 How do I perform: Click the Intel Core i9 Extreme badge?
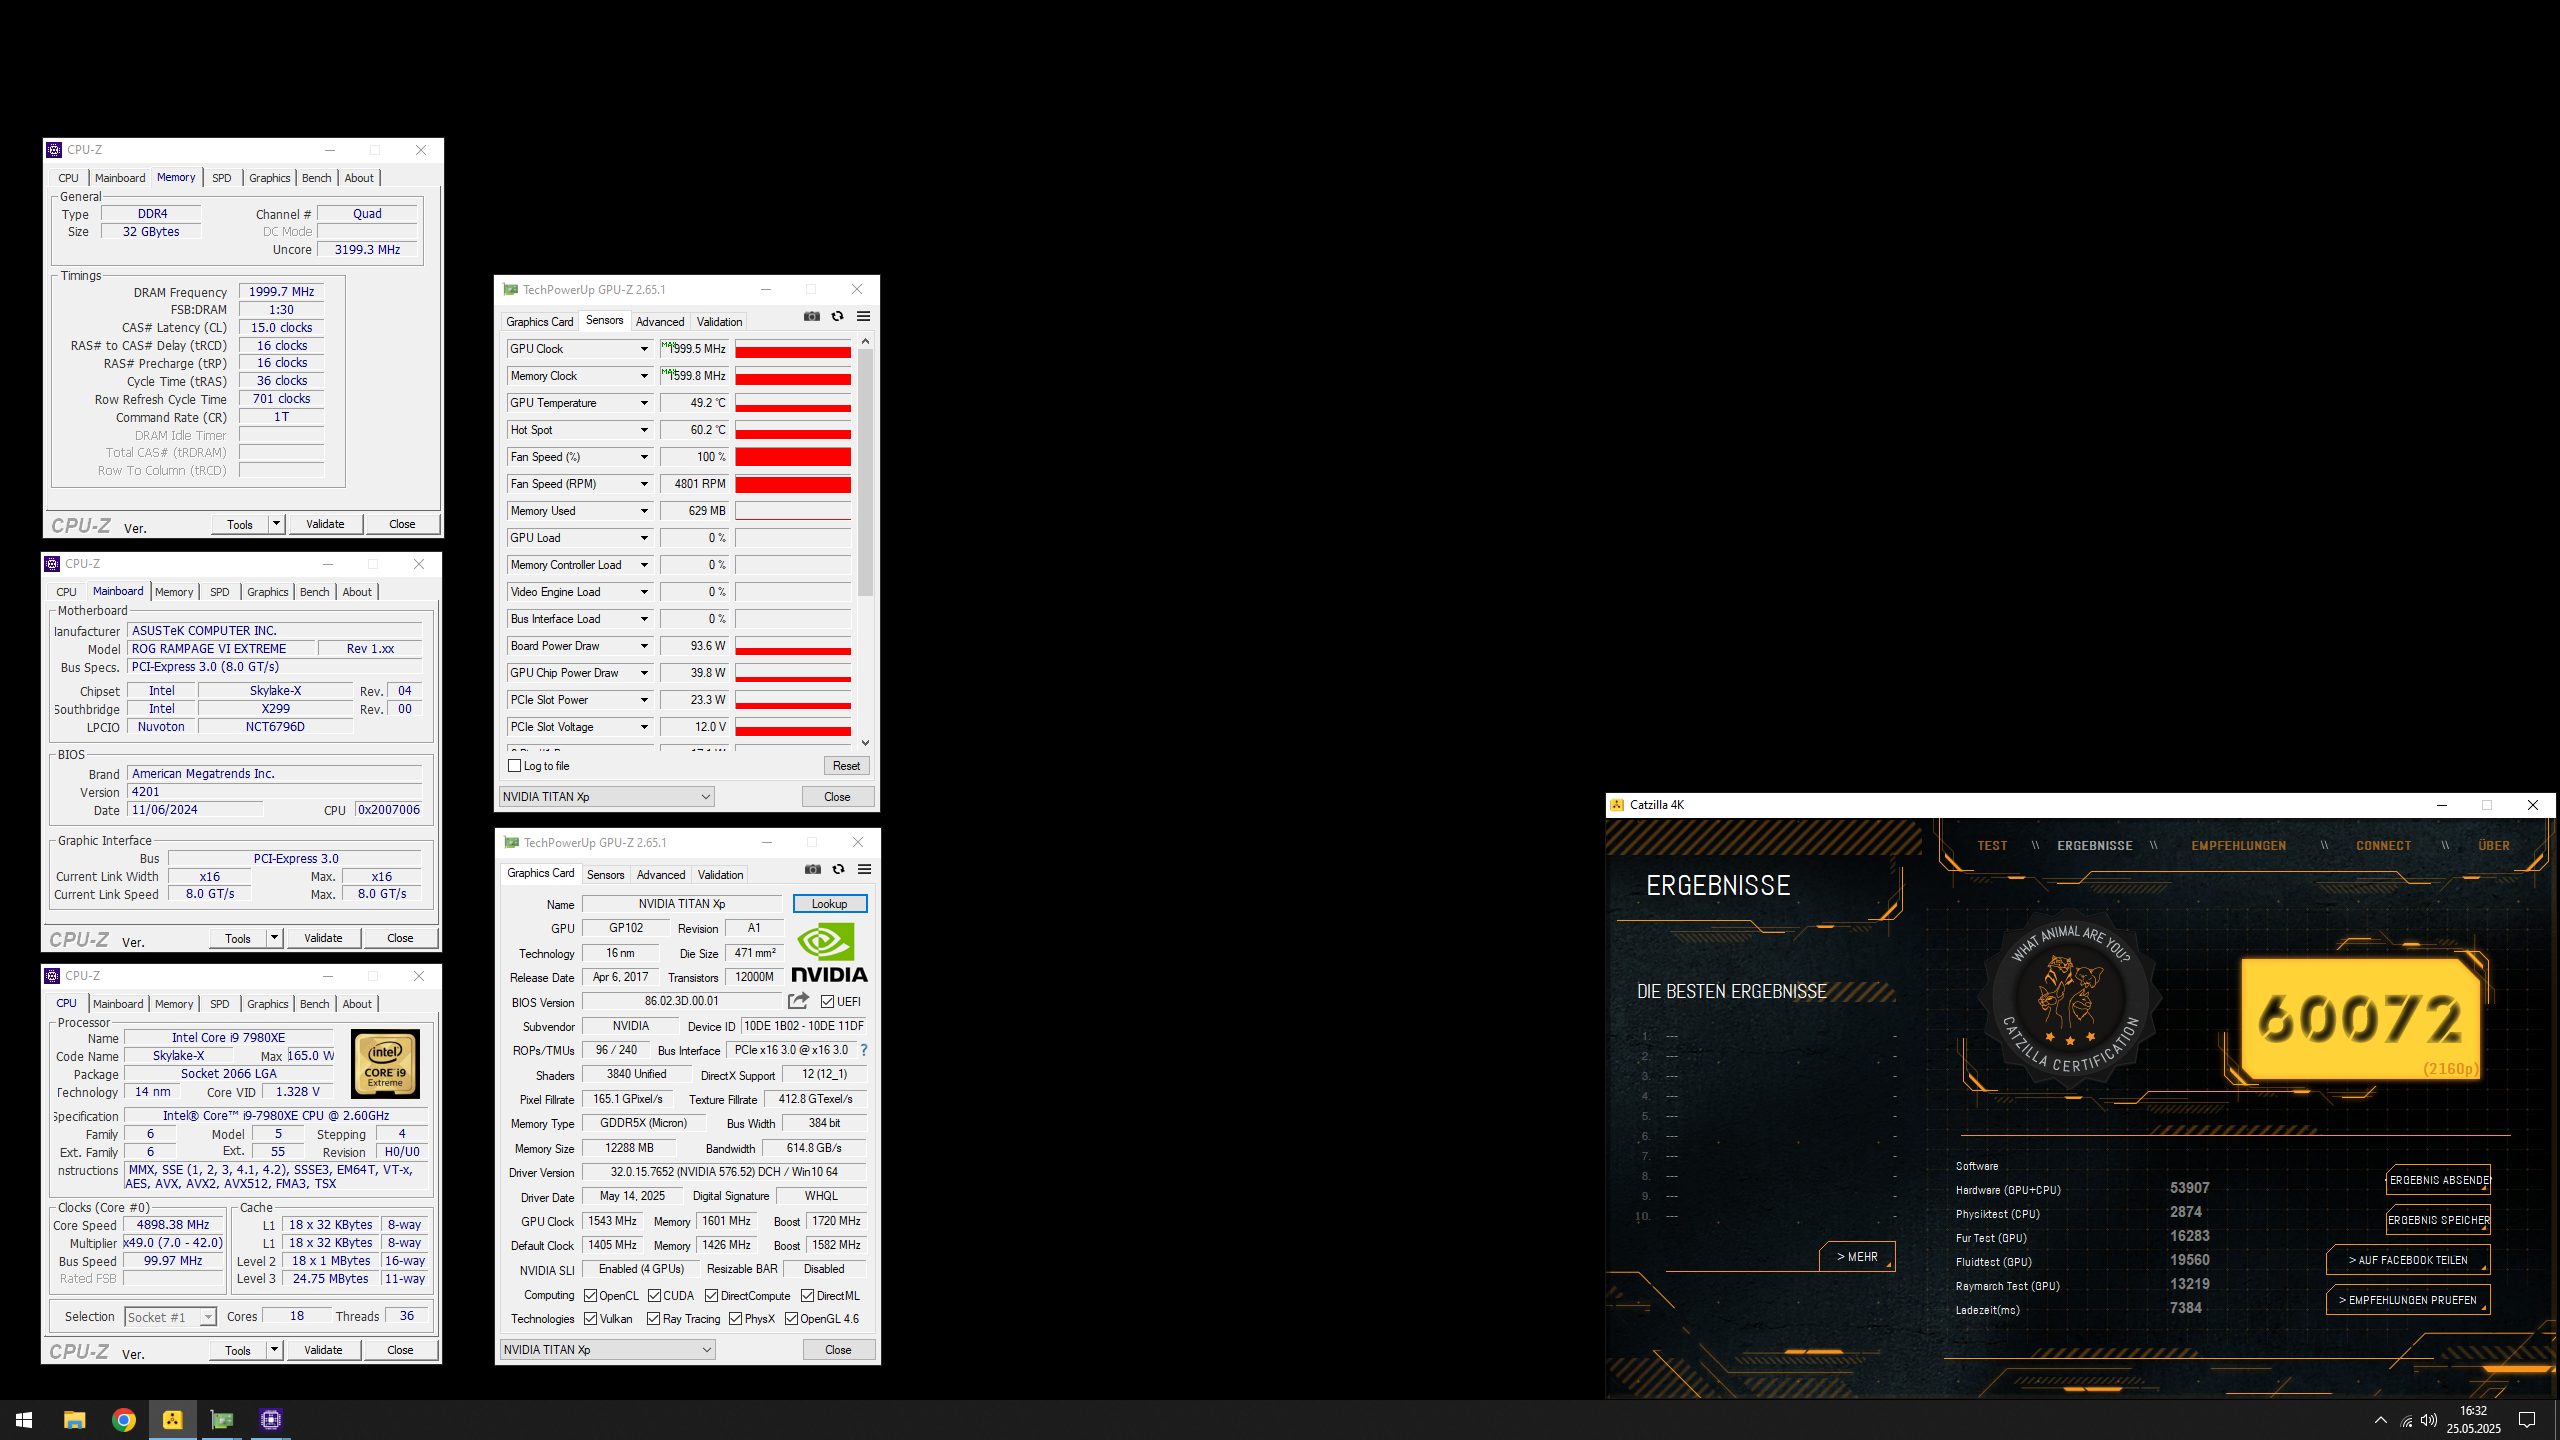point(386,1065)
